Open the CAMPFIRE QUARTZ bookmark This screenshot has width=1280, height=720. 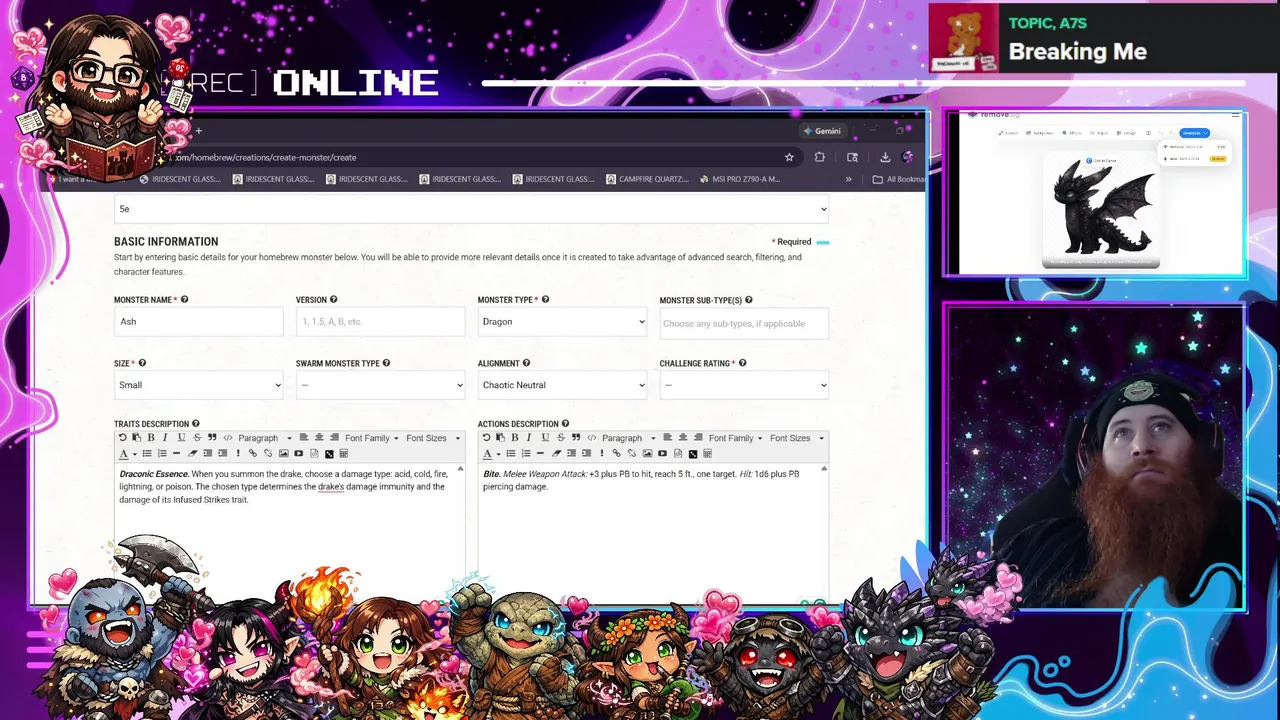[648, 179]
